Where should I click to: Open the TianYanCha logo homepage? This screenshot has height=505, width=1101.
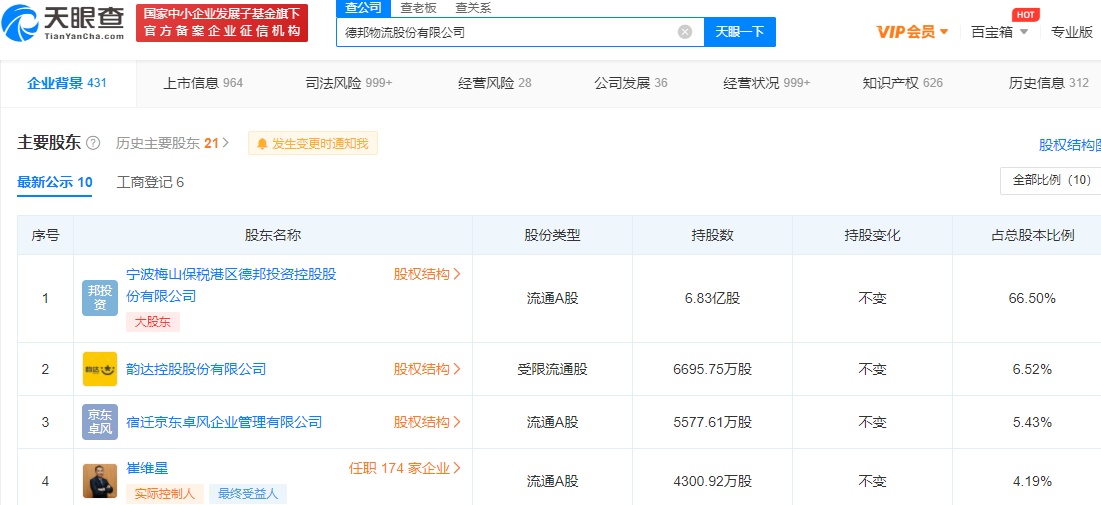tap(63, 22)
